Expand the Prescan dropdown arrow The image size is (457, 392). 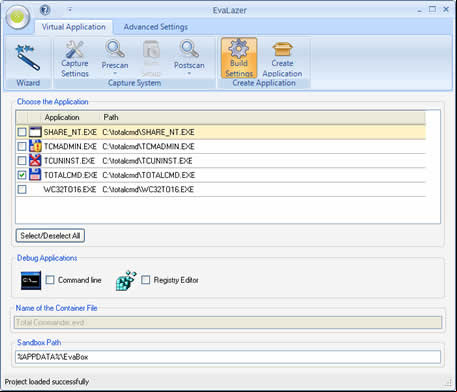pyautogui.click(x=115, y=73)
